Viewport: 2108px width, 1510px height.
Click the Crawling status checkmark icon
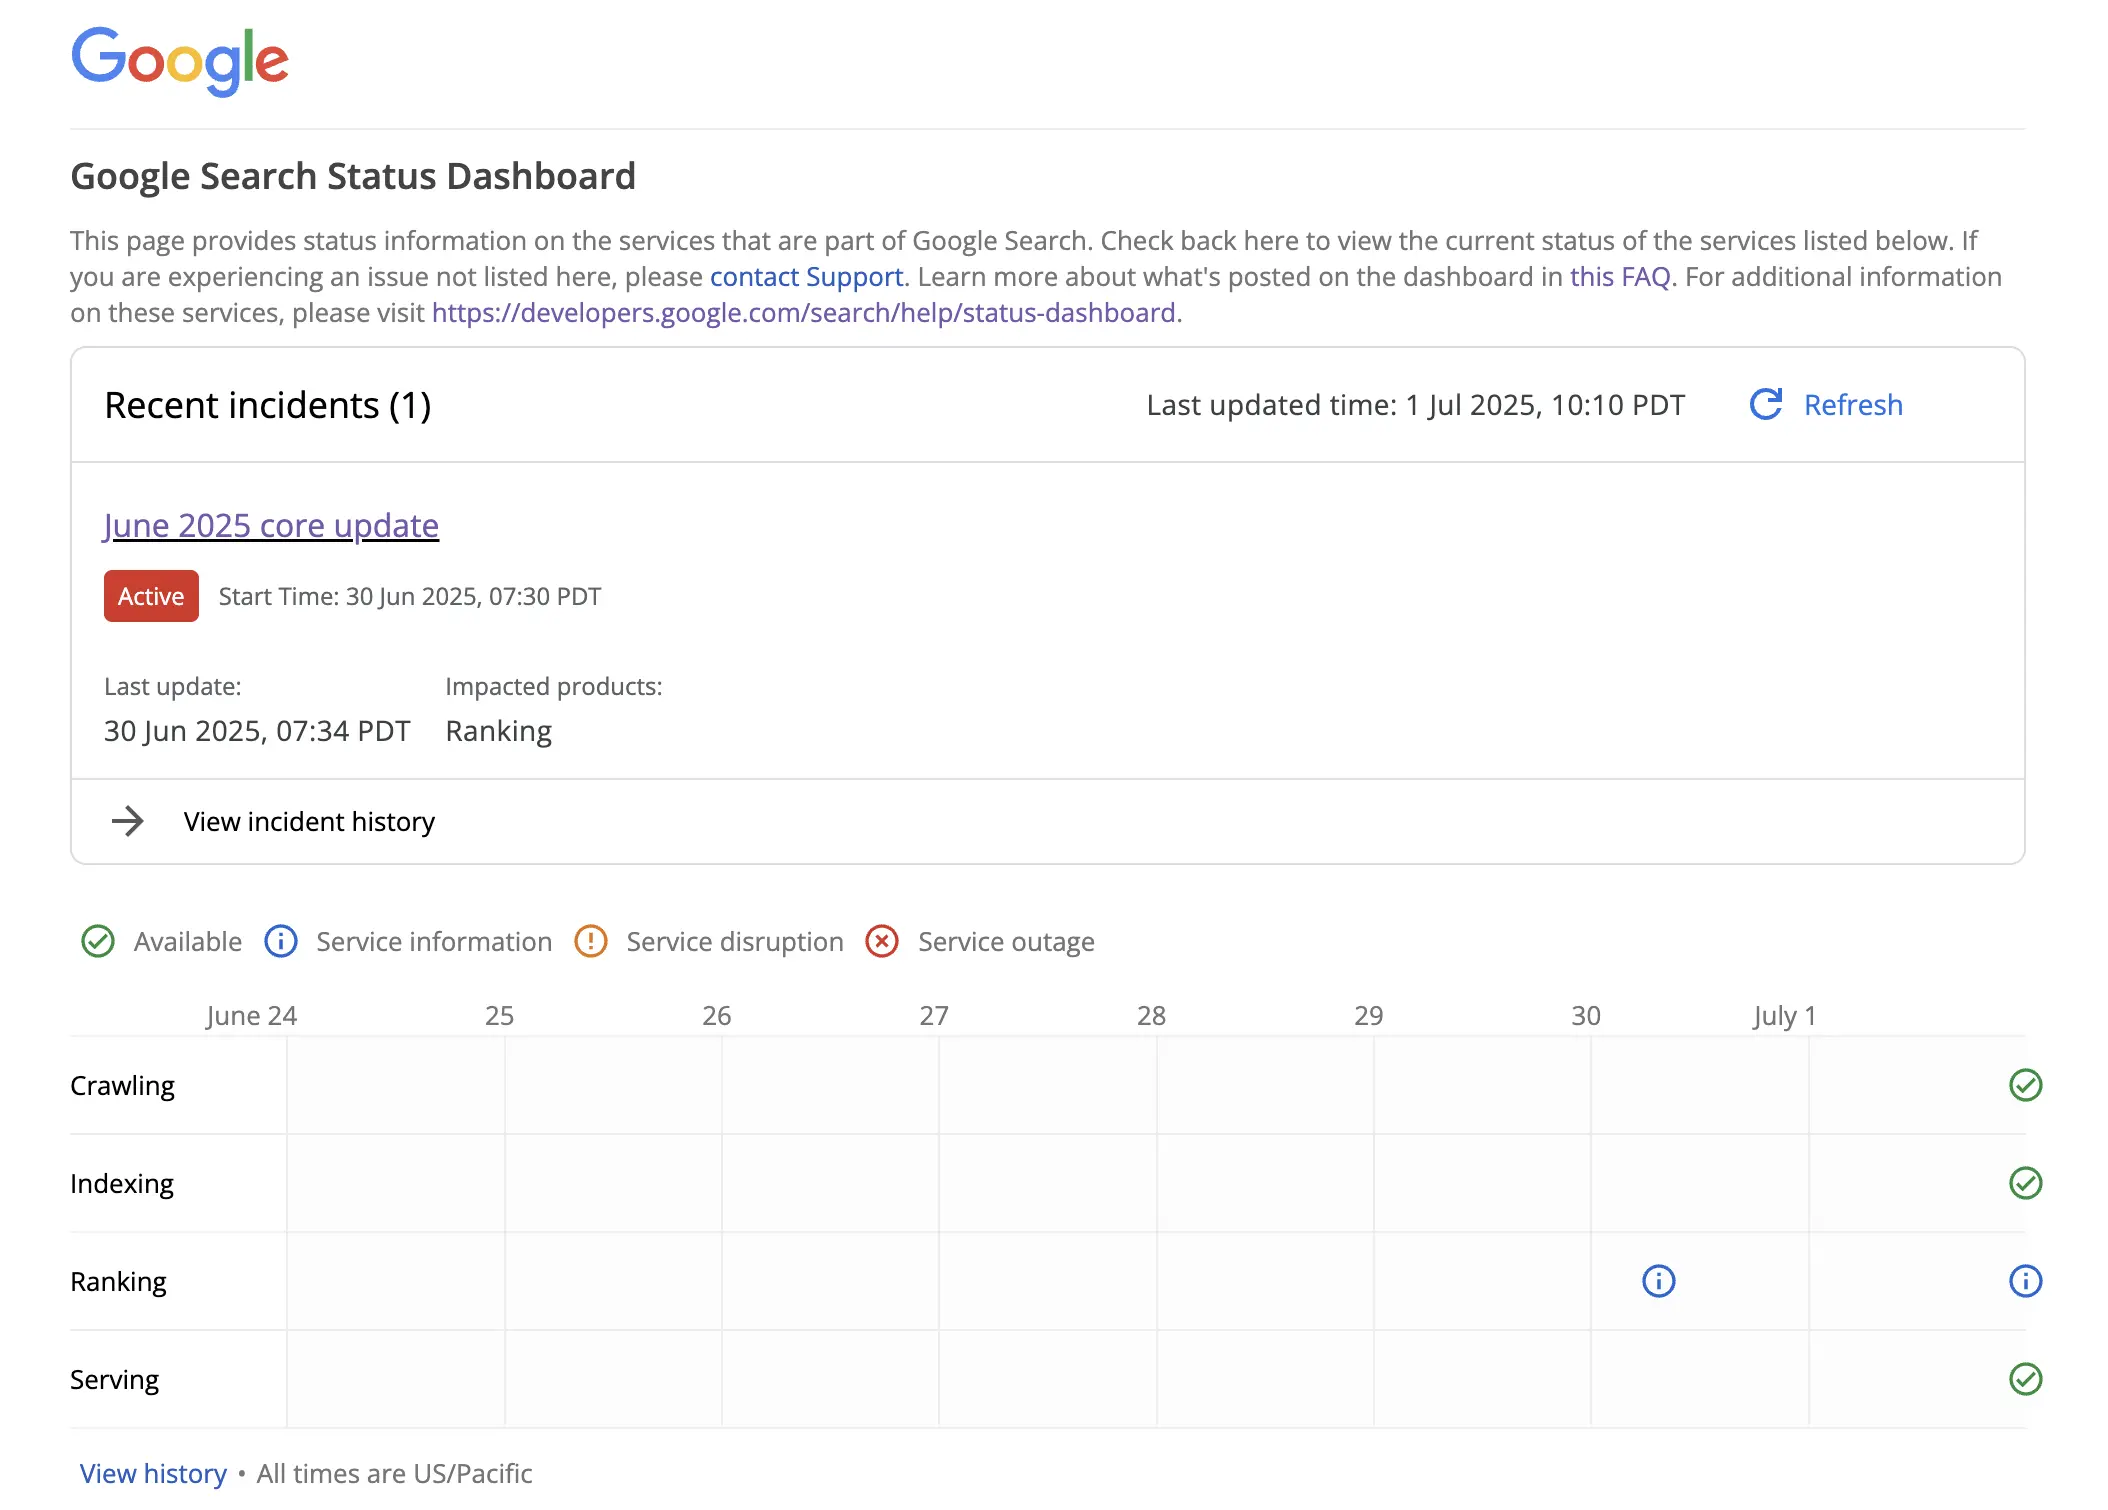point(2025,1085)
